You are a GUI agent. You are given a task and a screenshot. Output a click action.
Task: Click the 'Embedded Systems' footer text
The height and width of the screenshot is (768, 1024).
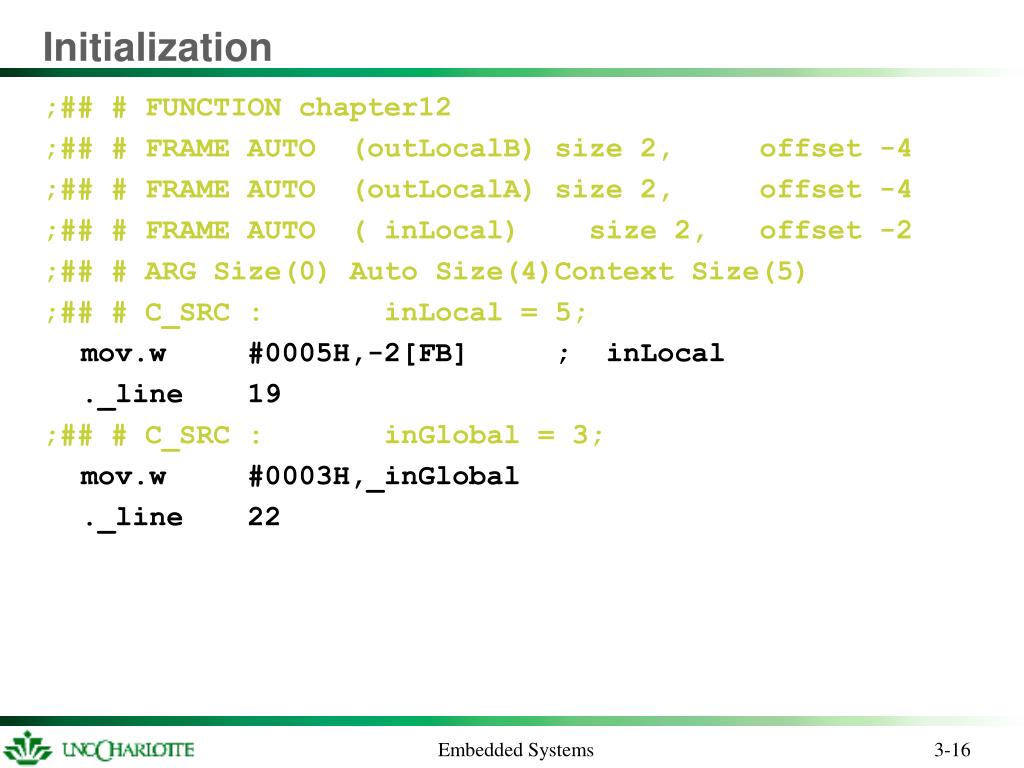(x=516, y=750)
